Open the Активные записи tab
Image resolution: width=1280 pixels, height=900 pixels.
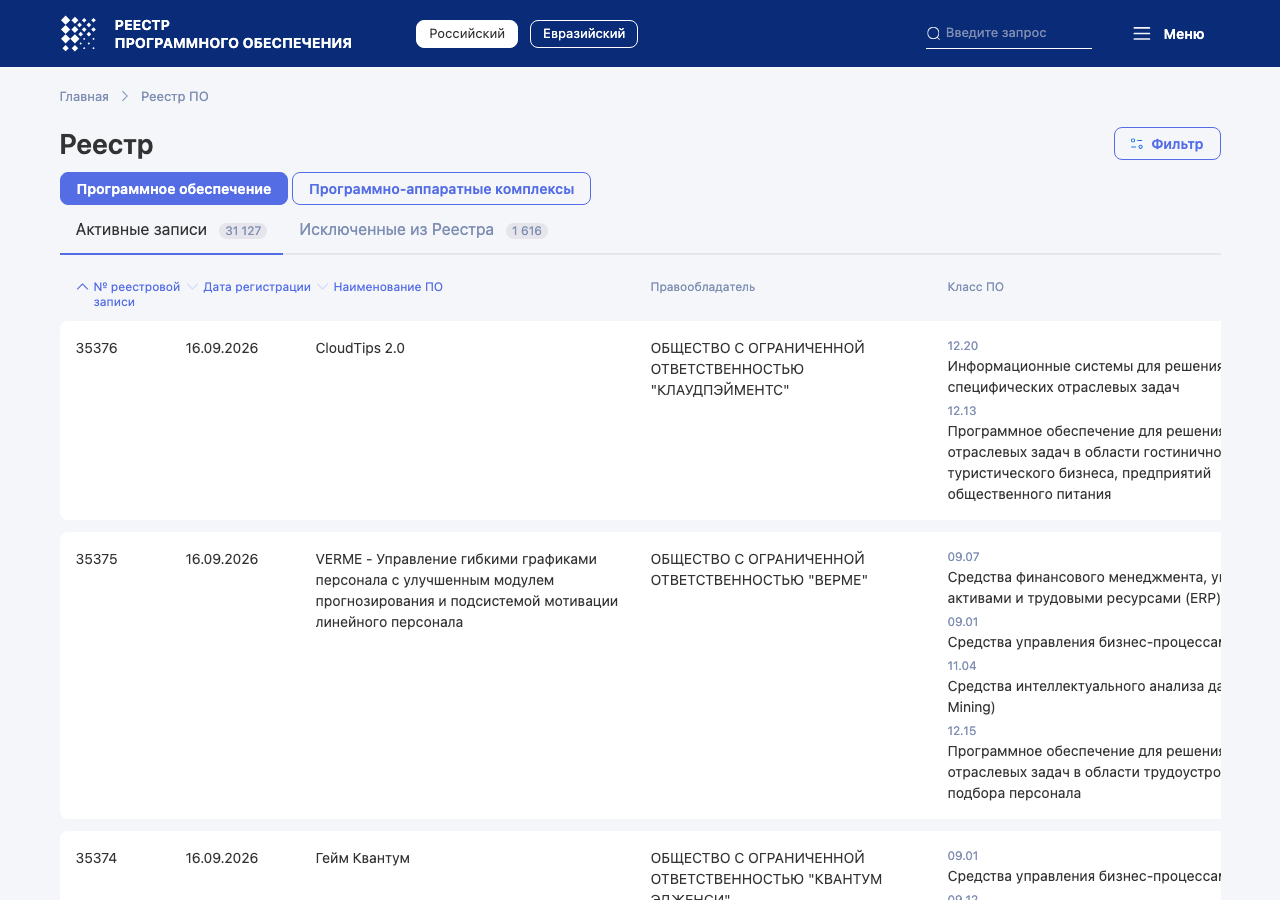click(x=171, y=231)
